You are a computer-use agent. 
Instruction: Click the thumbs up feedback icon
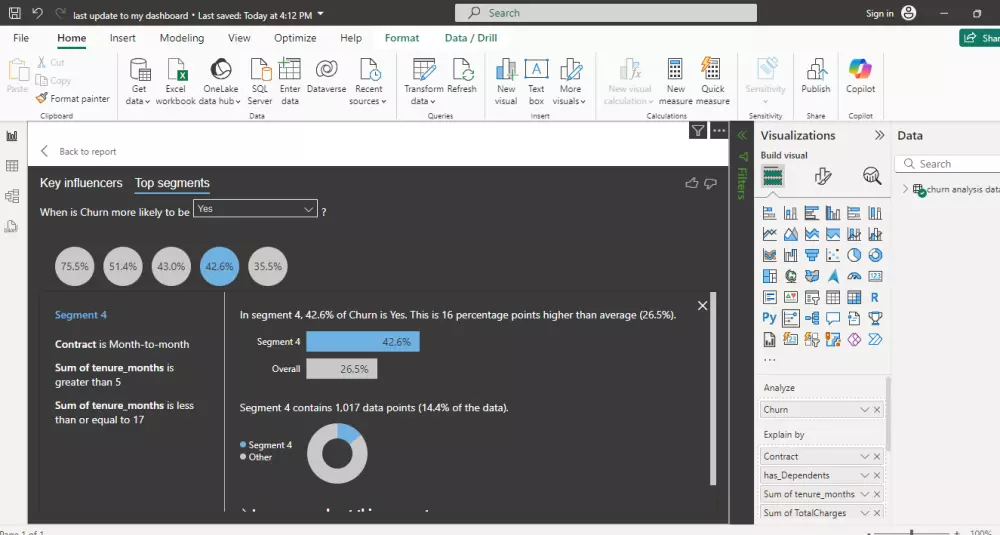[x=692, y=184]
